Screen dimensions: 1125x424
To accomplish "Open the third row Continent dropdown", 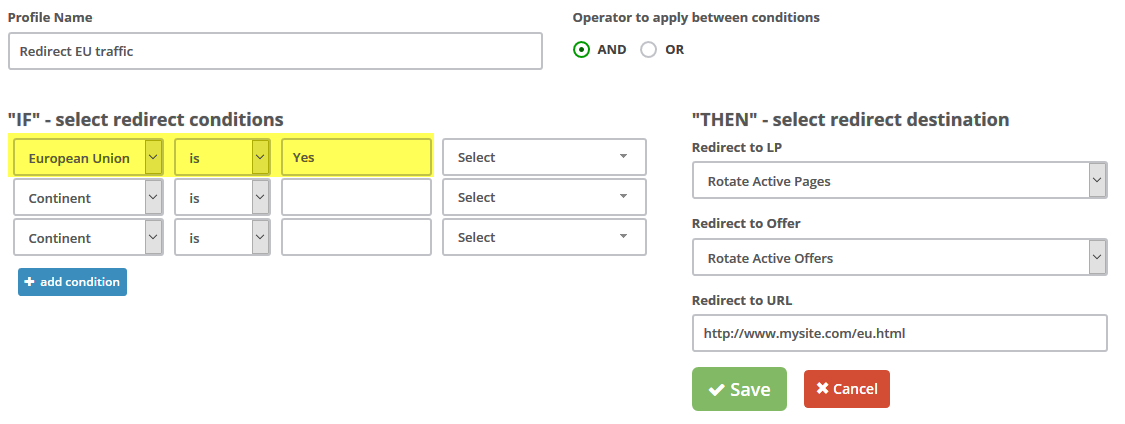I will pos(88,238).
